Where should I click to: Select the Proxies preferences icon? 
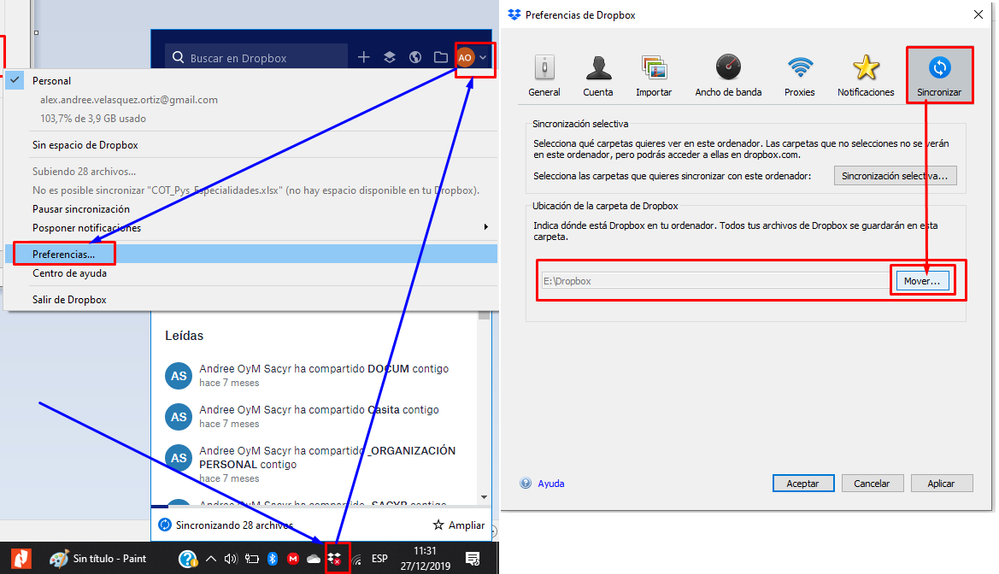point(799,76)
